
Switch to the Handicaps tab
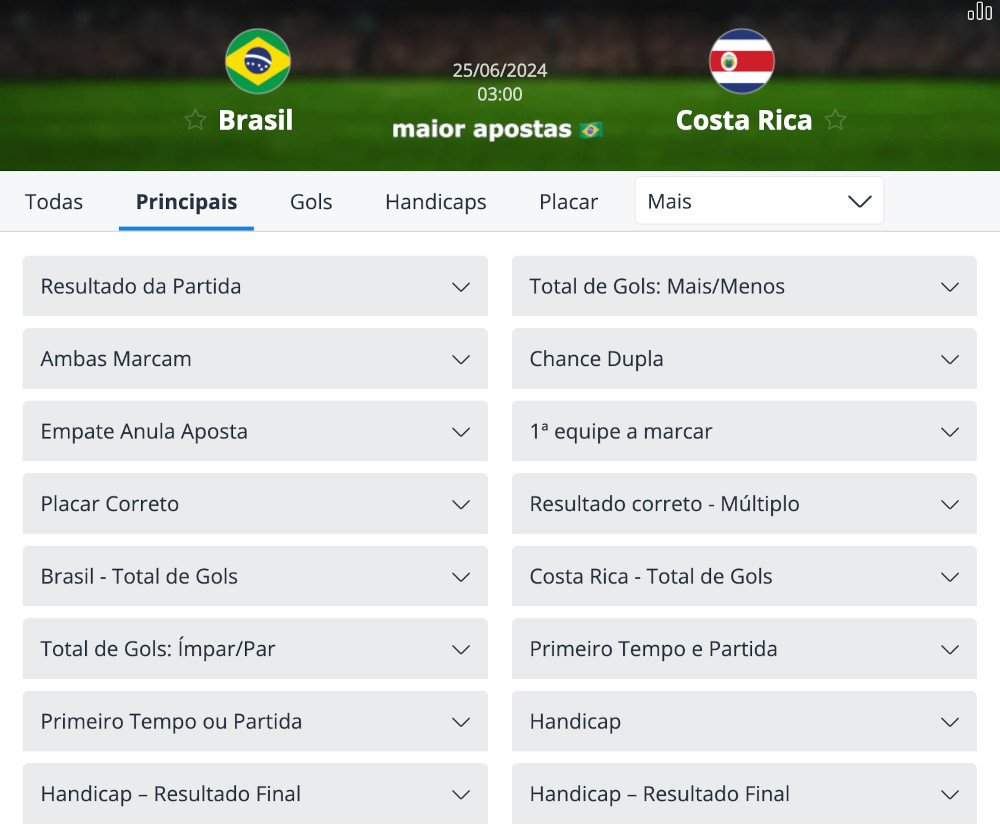point(435,201)
